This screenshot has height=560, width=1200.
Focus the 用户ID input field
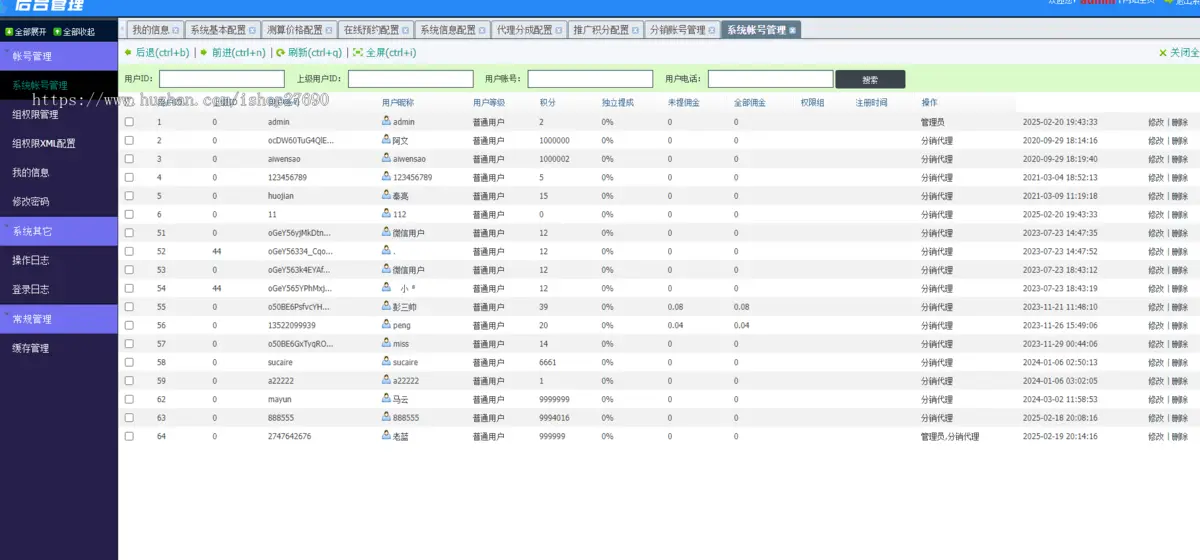point(222,79)
